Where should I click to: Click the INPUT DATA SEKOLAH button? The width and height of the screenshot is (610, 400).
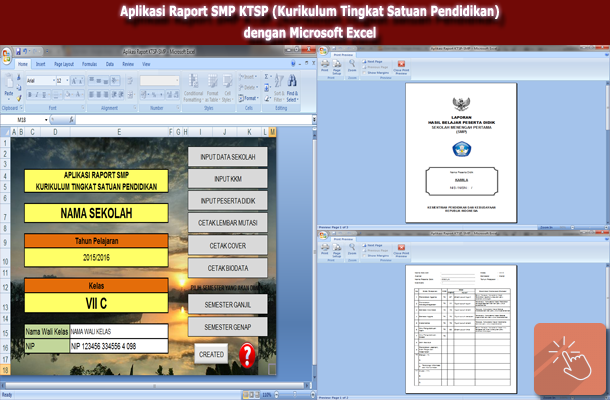click(x=228, y=157)
